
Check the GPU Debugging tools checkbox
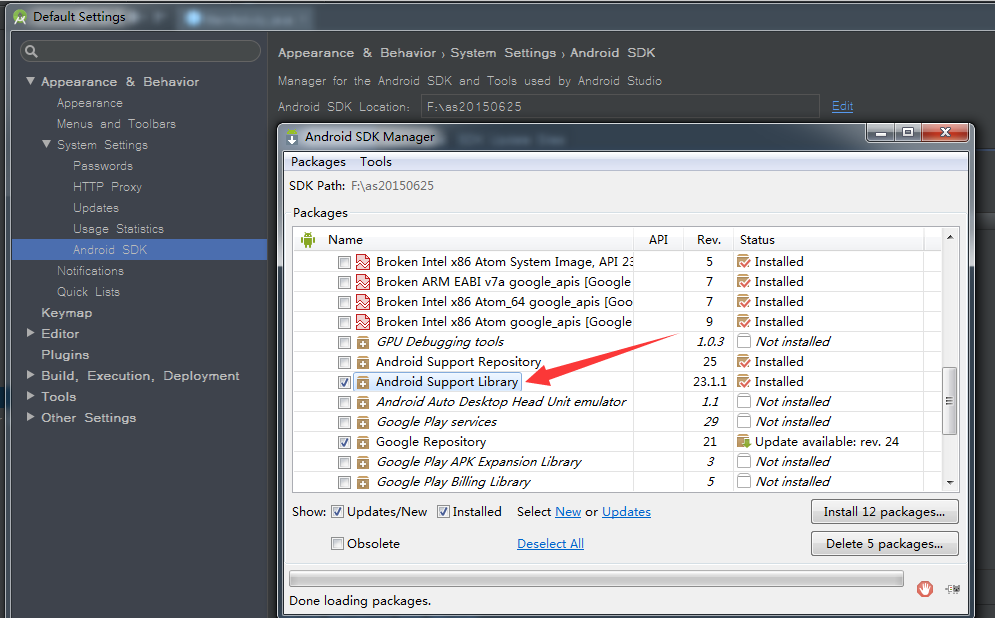coord(344,343)
